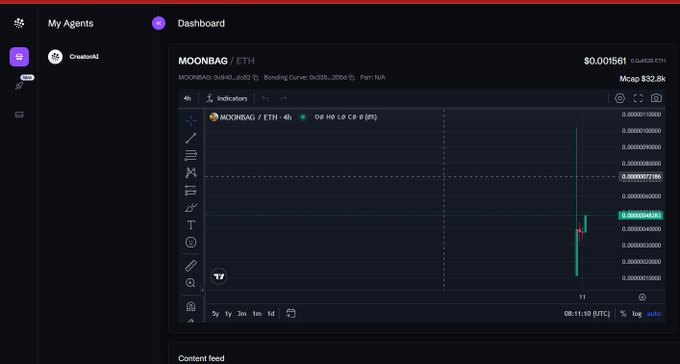Image resolution: width=680 pixels, height=364 pixels.
Task: Click the date label 11 on time axis
Action: (x=582, y=297)
